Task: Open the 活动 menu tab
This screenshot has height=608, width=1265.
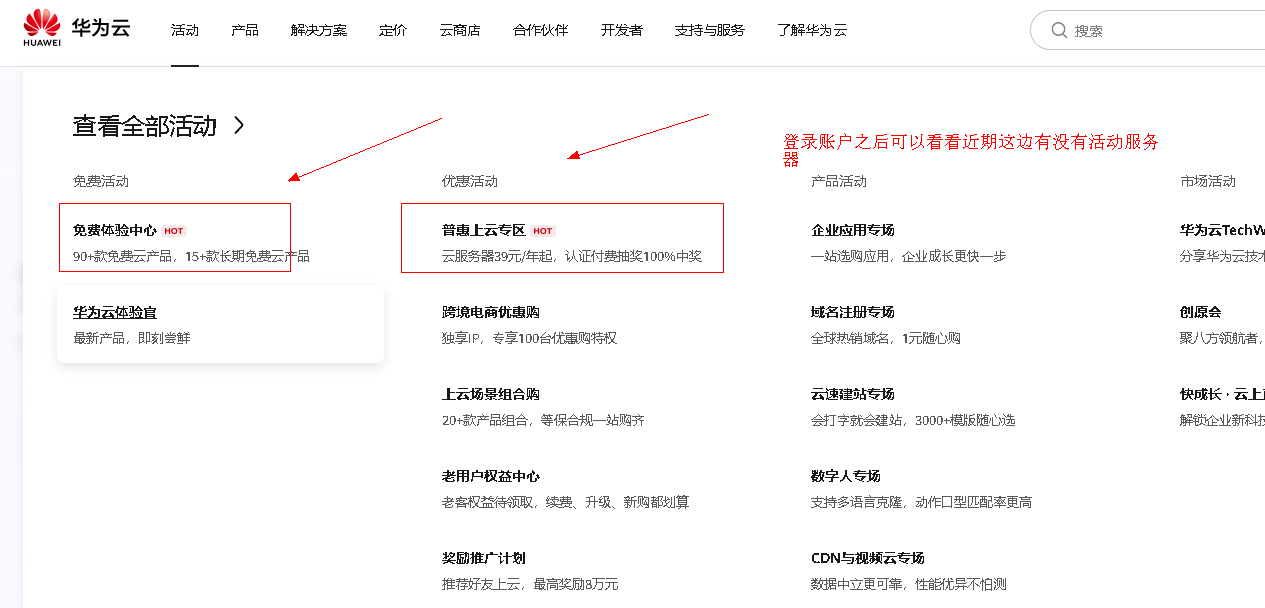Action: tap(185, 30)
